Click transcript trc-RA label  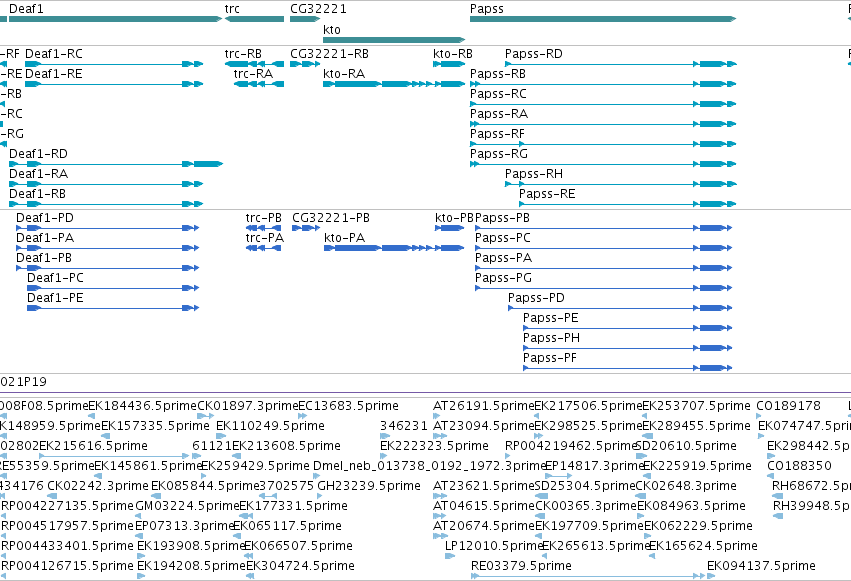[x=253, y=74]
